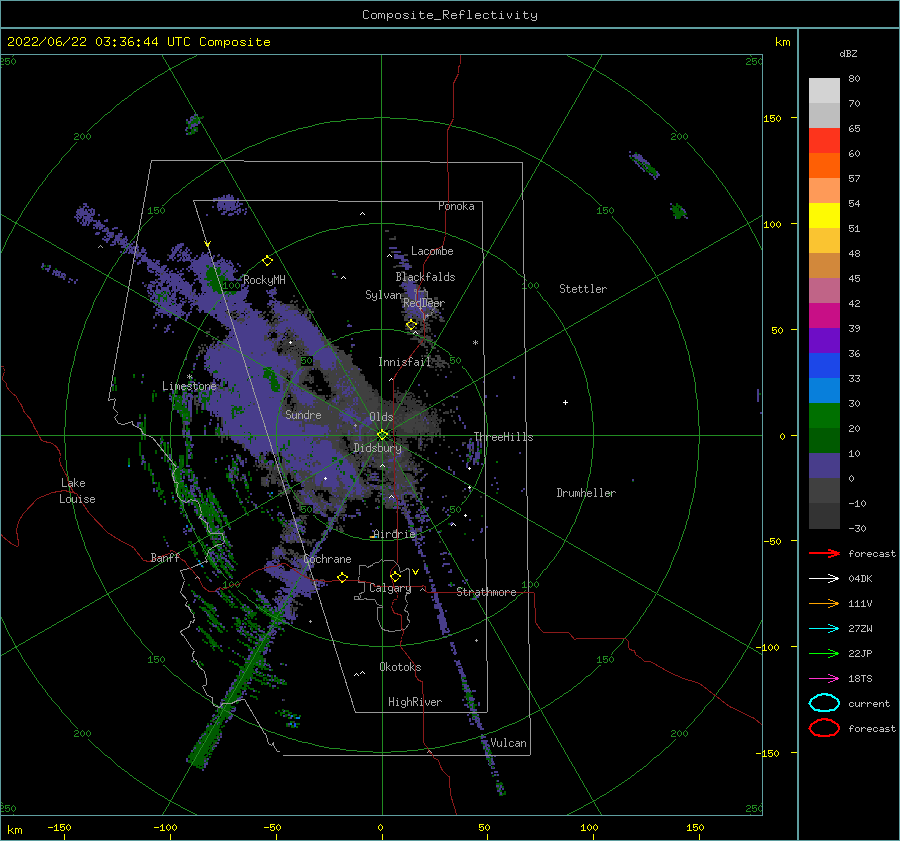900x841 pixels.
Task: Pick the light blue 33 dBZ swatch
Action: 824,390
